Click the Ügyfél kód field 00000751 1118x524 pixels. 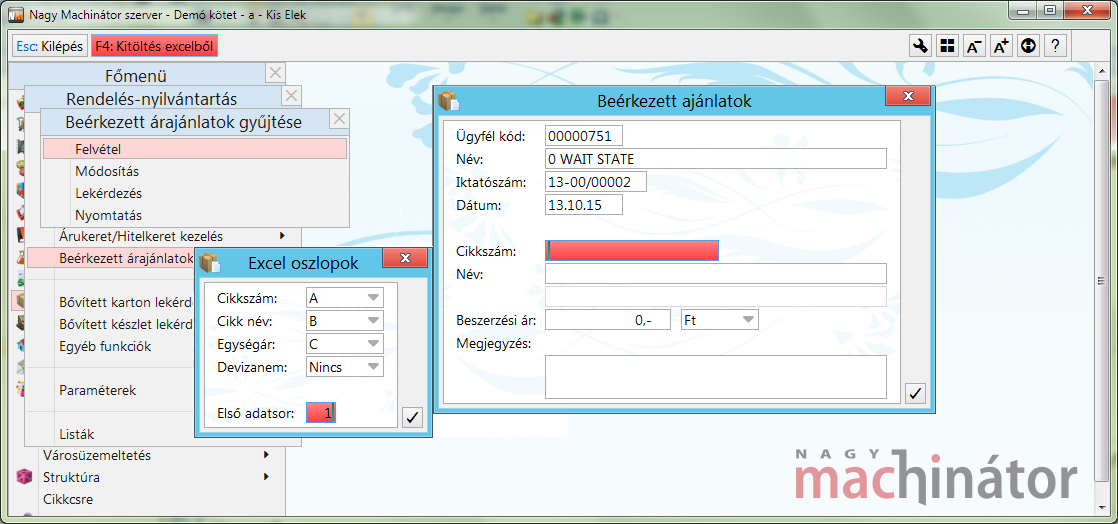point(583,135)
